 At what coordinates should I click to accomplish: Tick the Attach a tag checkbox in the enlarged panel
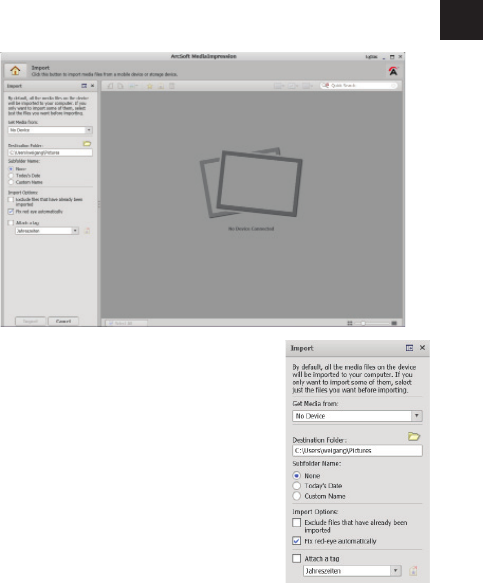point(296,558)
